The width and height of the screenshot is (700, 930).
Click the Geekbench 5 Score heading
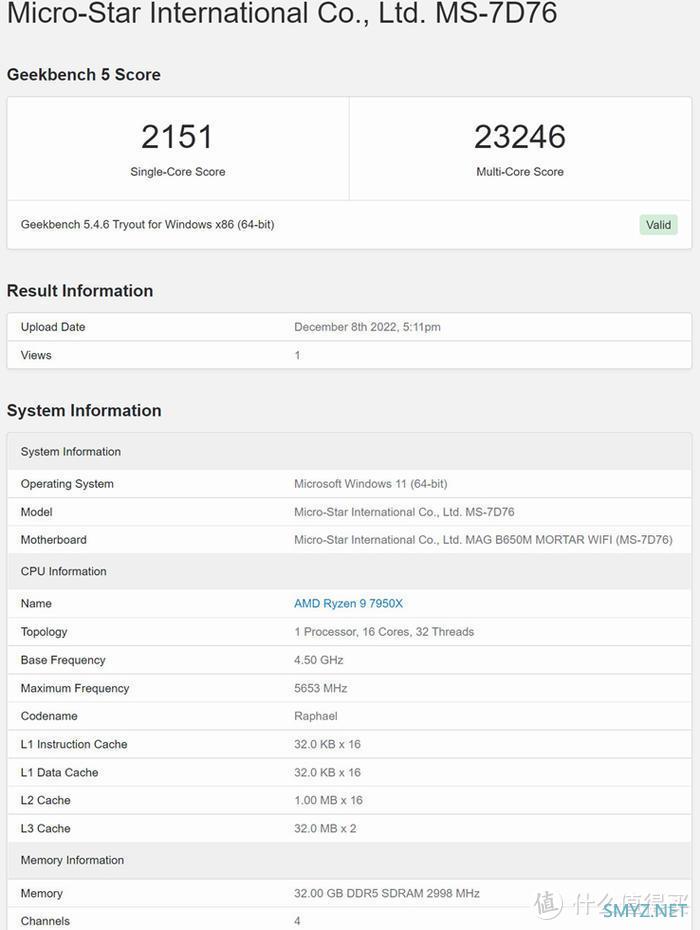click(84, 75)
